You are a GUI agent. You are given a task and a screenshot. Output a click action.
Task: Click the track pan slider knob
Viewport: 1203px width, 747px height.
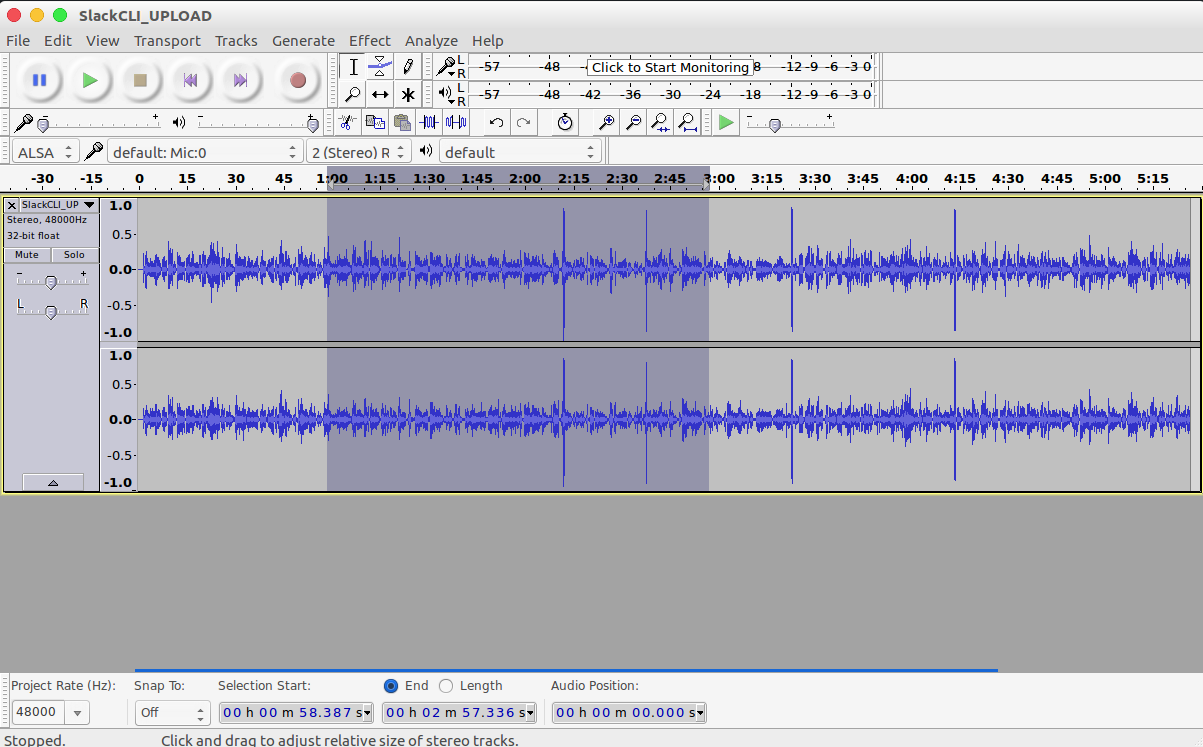pyautogui.click(x=51, y=312)
